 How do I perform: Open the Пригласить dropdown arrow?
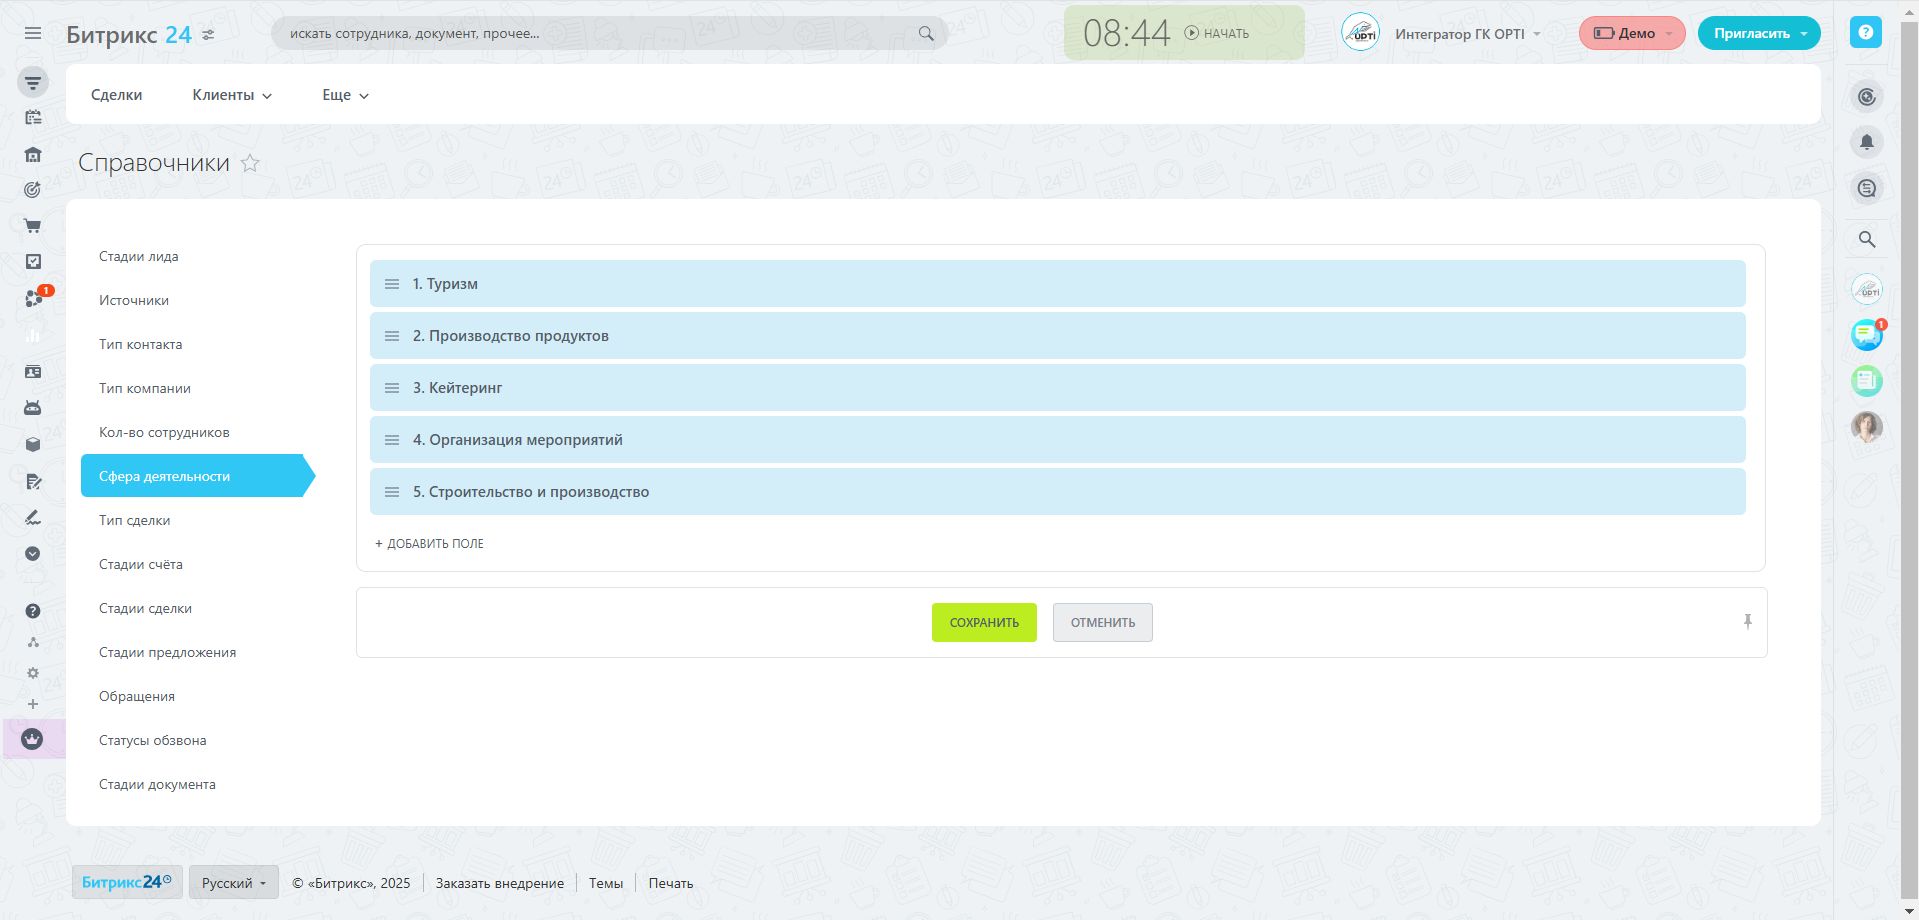[1804, 34]
